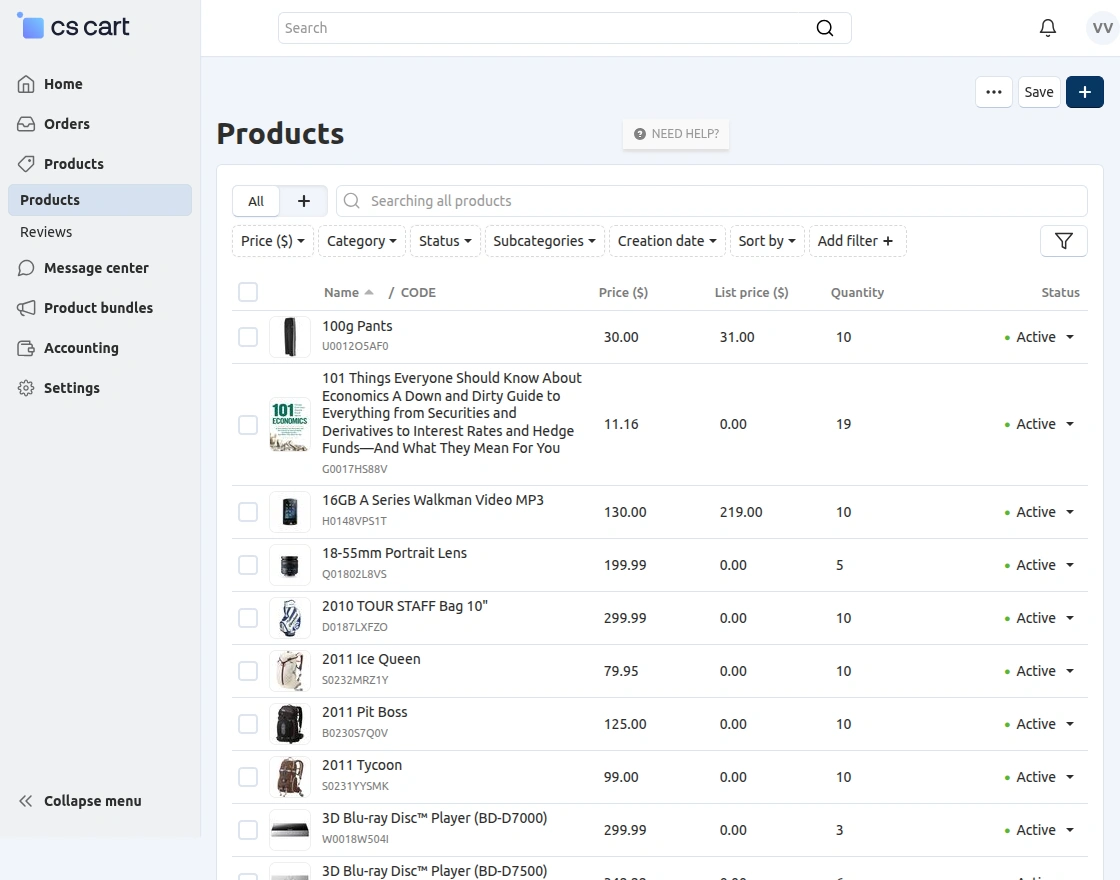
Task: Open Orders in the sidebar
Action: click(66, 124)
